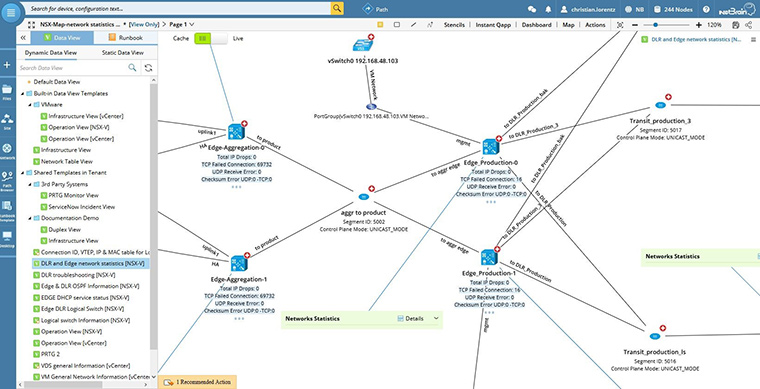Image resolution: width=760 pixels, height=389 pixels.
Task: Click the share map icon
Action: [x=749, y=25]
